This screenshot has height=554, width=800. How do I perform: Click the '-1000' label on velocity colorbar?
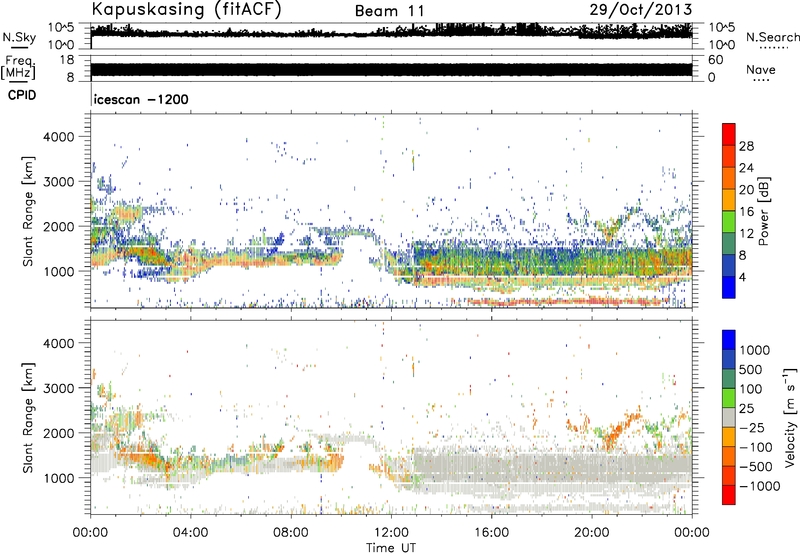760,486
